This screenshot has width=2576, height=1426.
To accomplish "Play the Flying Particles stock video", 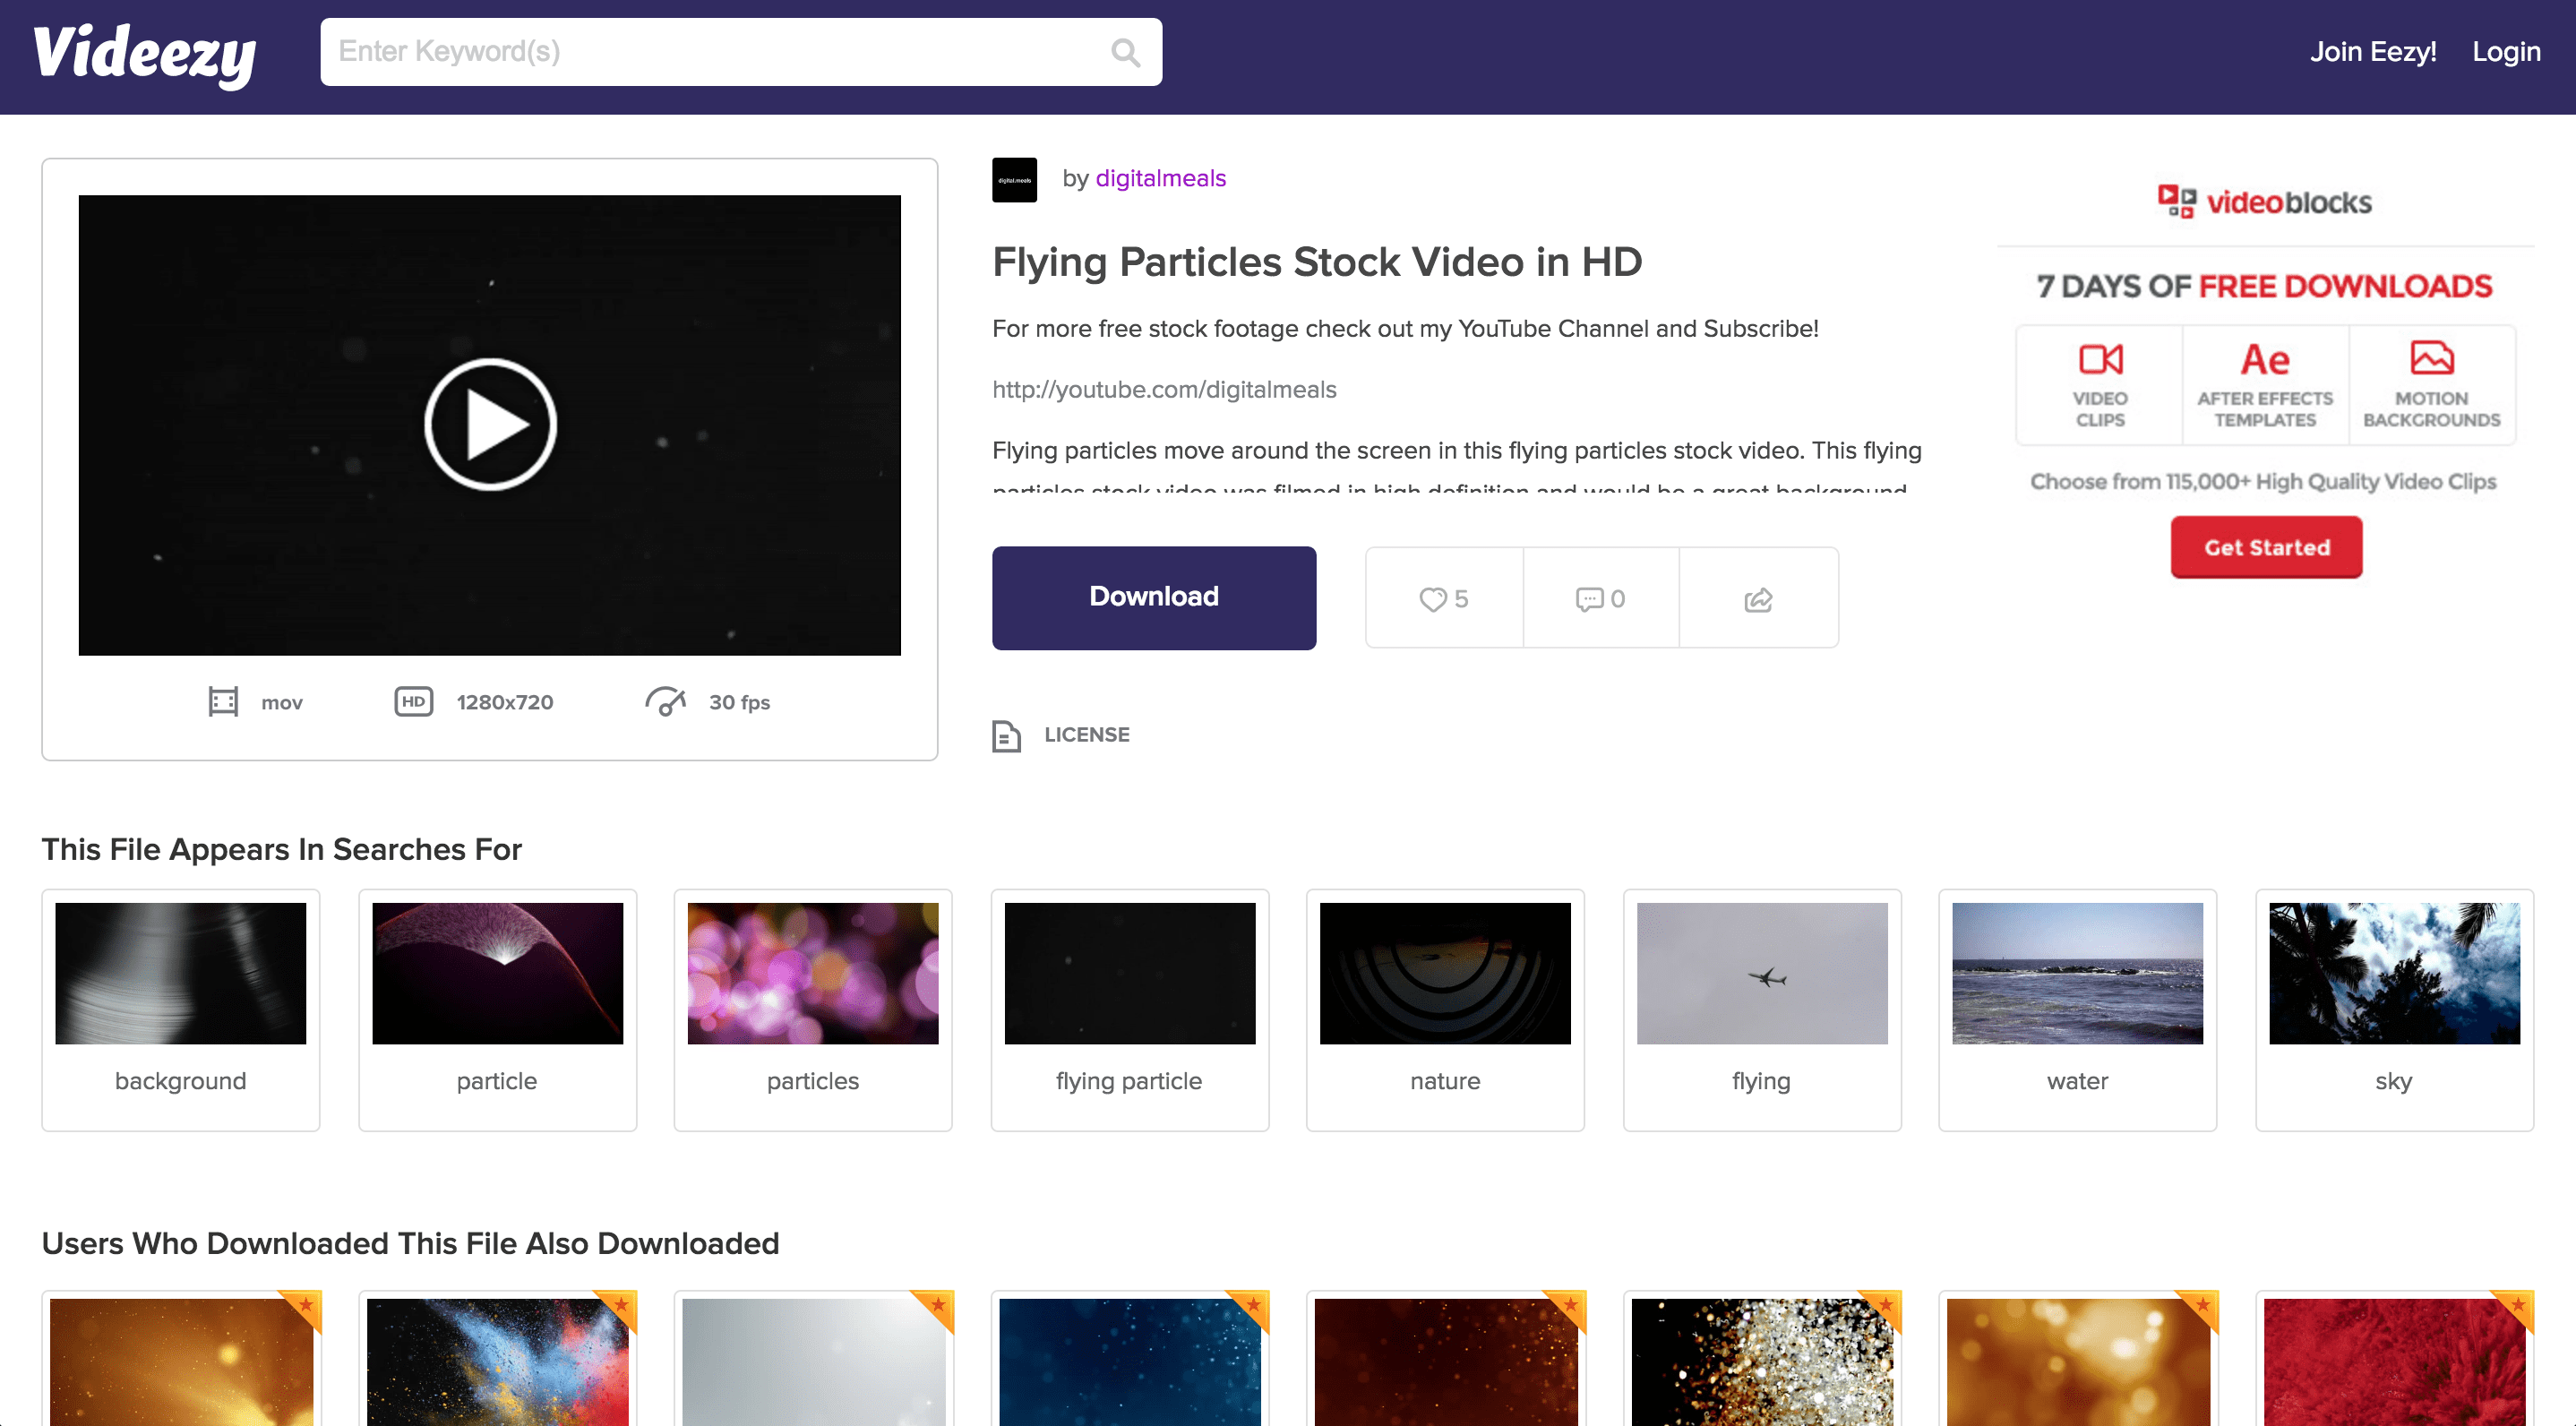I will (489, 422).
